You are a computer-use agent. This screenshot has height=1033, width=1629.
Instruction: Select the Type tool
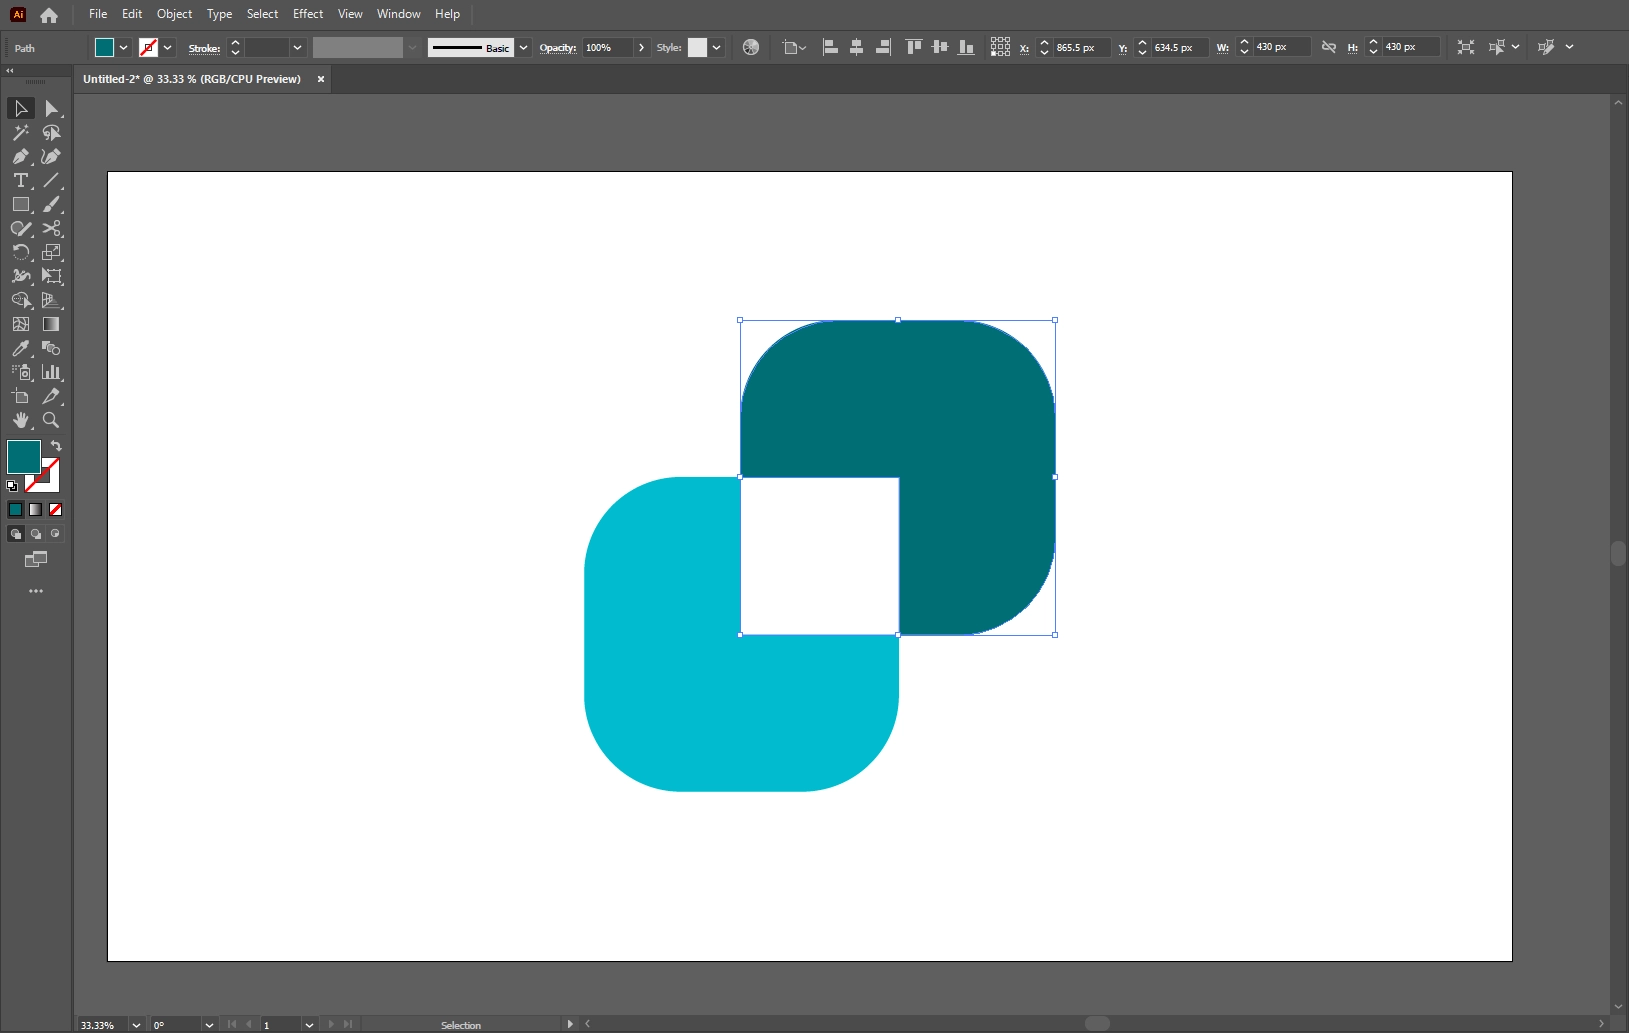[21, 180]
